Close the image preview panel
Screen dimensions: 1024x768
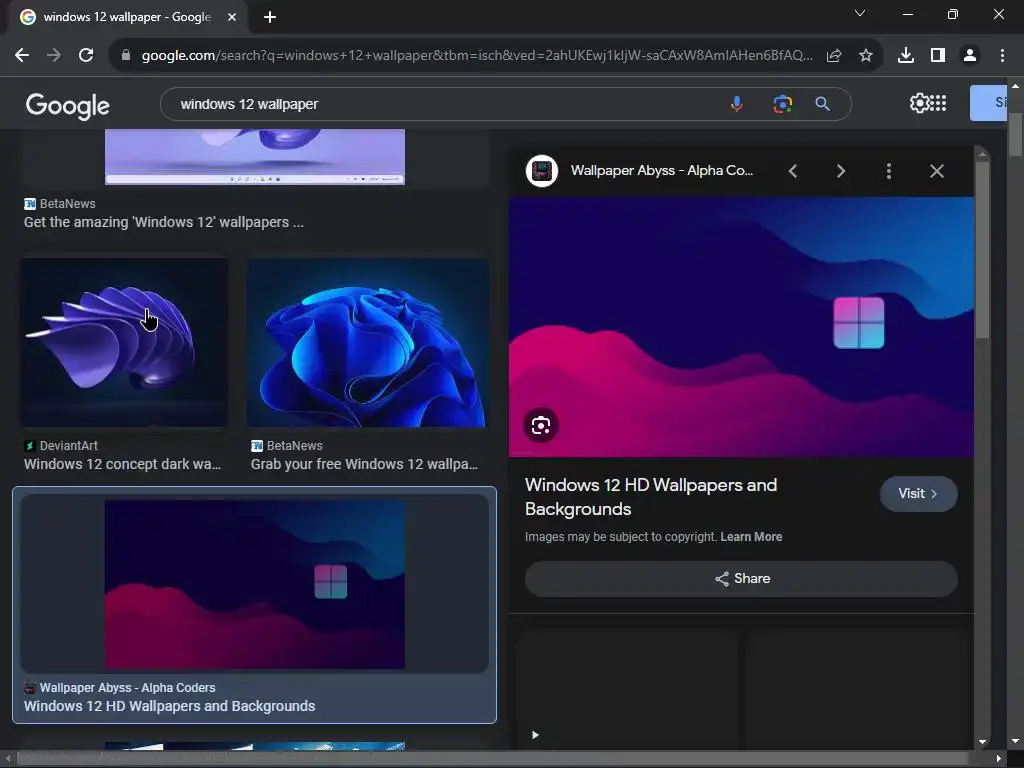pyautogui.click(x=936, y=171)
